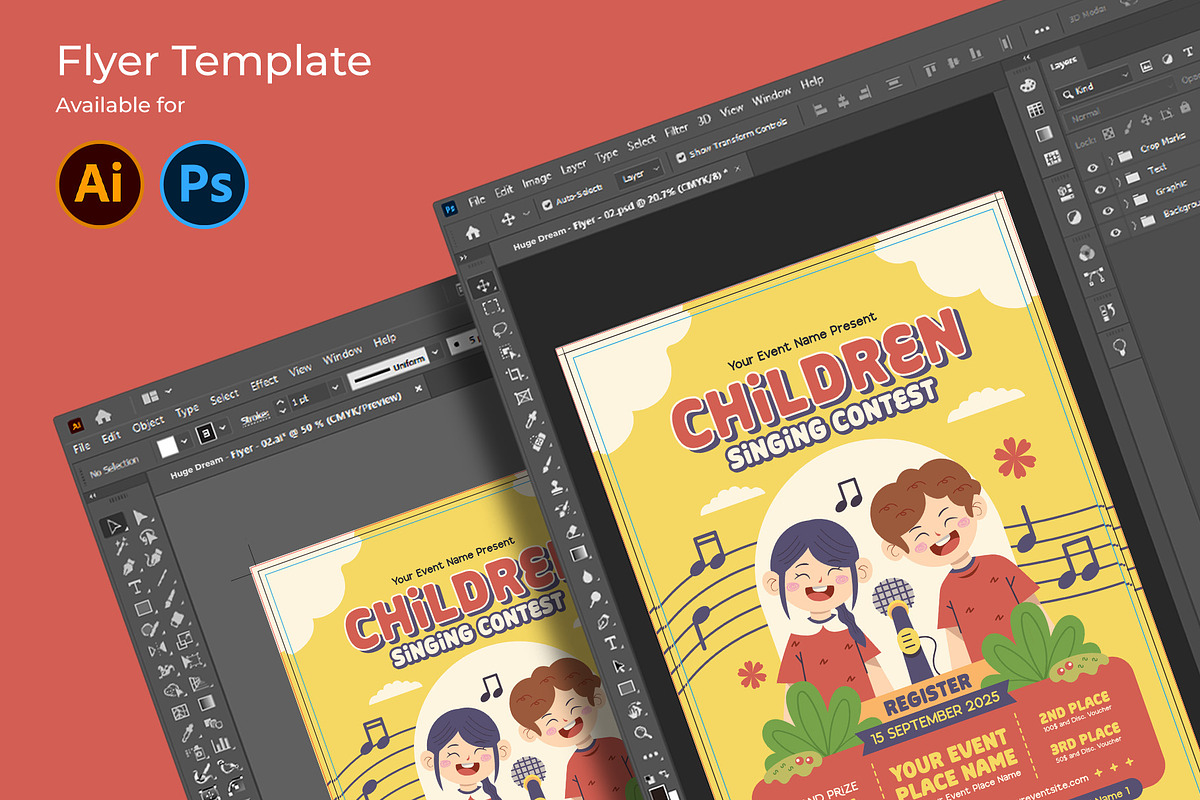Screen dimensions: 1200x800
Task: Open Photoshop's Window menu
Action: (x=771, y=97)
